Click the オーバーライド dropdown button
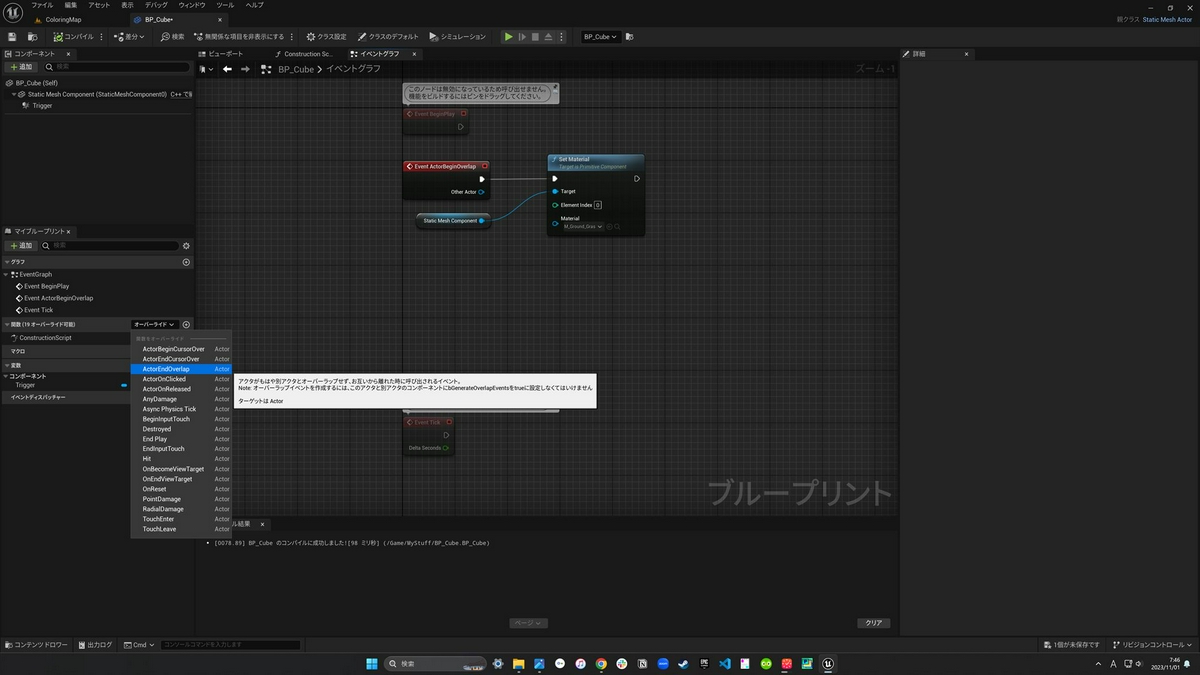 [x=155, y=324]
